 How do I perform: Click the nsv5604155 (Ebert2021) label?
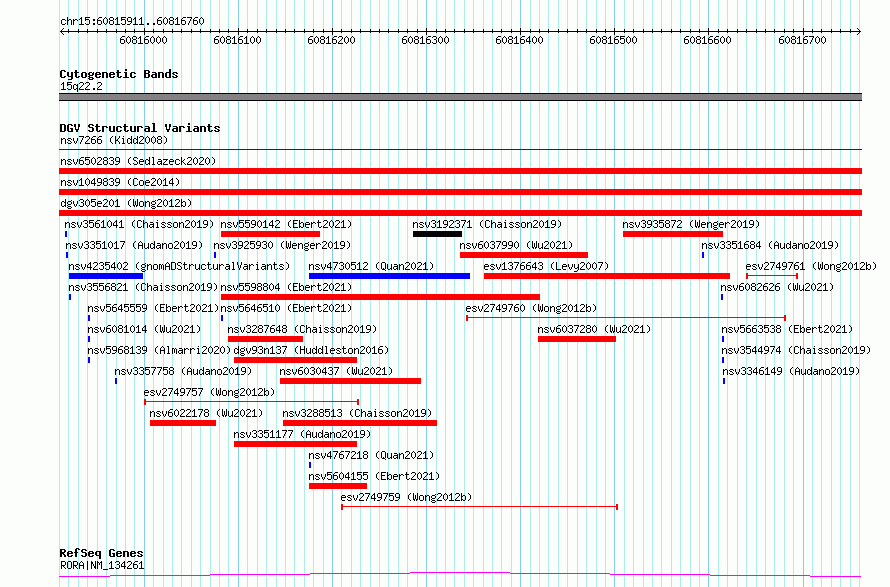click(374, 476)
